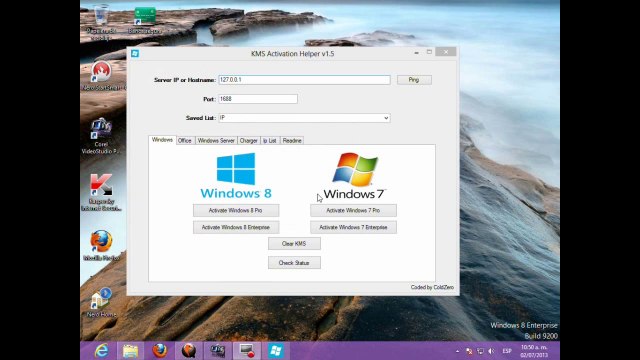Screen dimensions: 640x360
Task: Open Corel VideoStudio taskbar icon
Action: (x=218, y=351)
